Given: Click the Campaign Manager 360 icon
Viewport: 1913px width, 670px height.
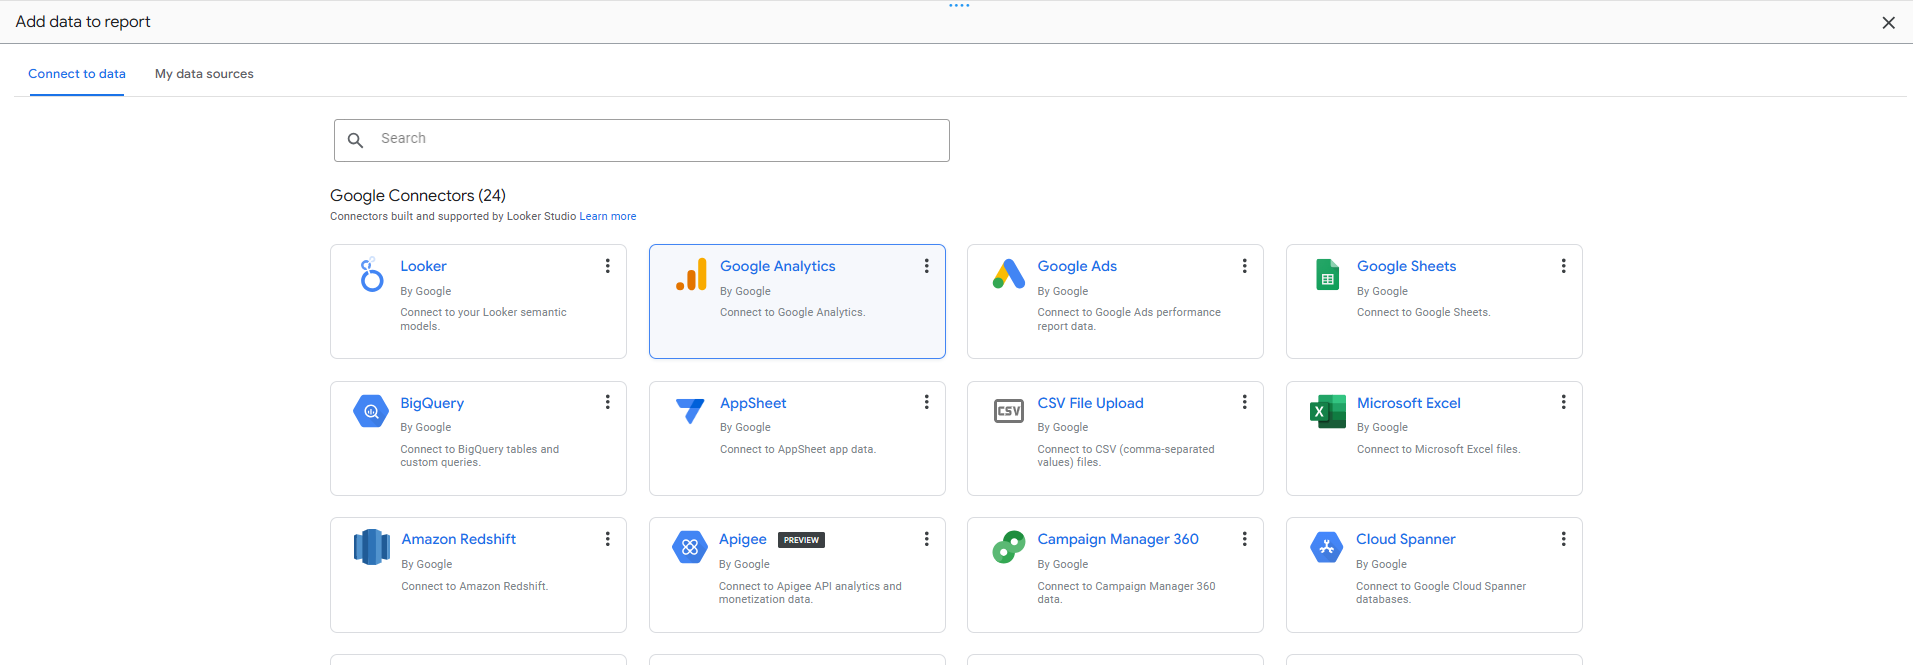Looking at the screenshot, I should 1009,547.
